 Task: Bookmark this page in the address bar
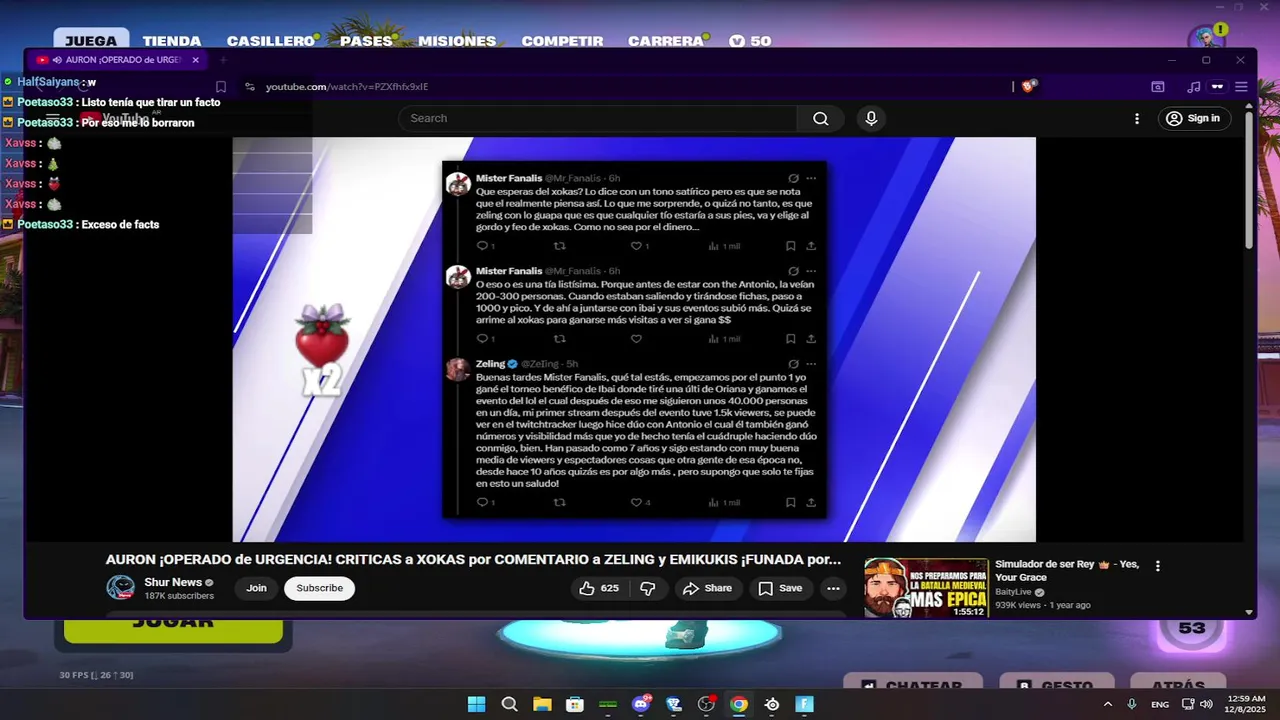coord(221,87)
